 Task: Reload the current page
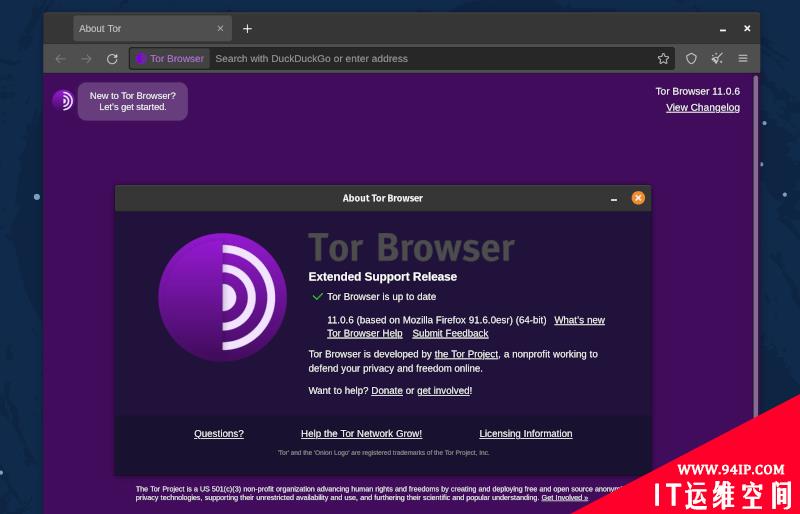pos(112,59)
